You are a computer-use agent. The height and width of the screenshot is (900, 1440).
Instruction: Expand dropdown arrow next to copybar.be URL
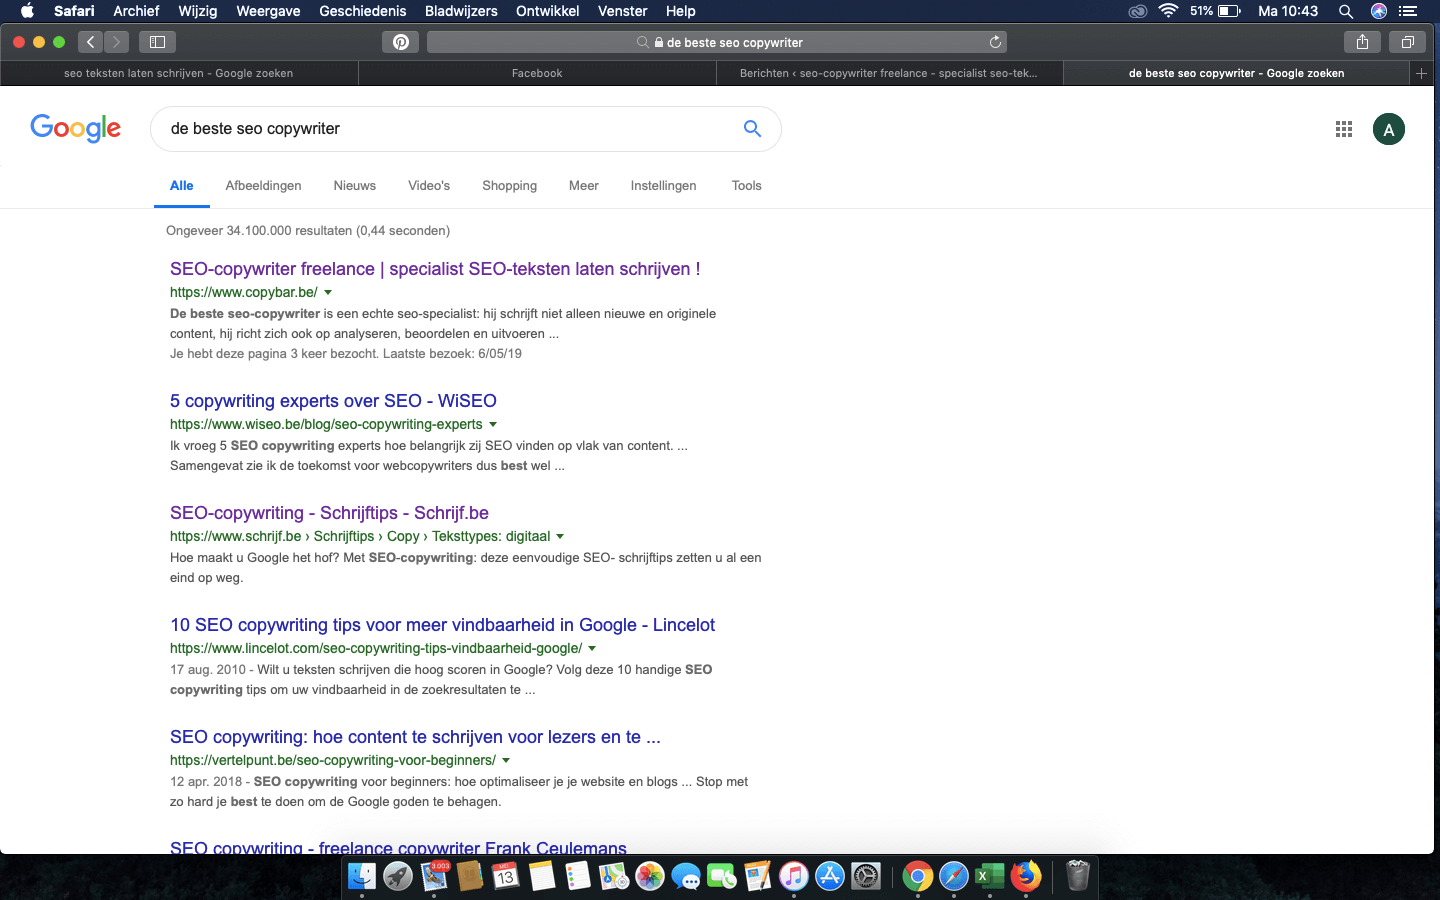(328, 293)
